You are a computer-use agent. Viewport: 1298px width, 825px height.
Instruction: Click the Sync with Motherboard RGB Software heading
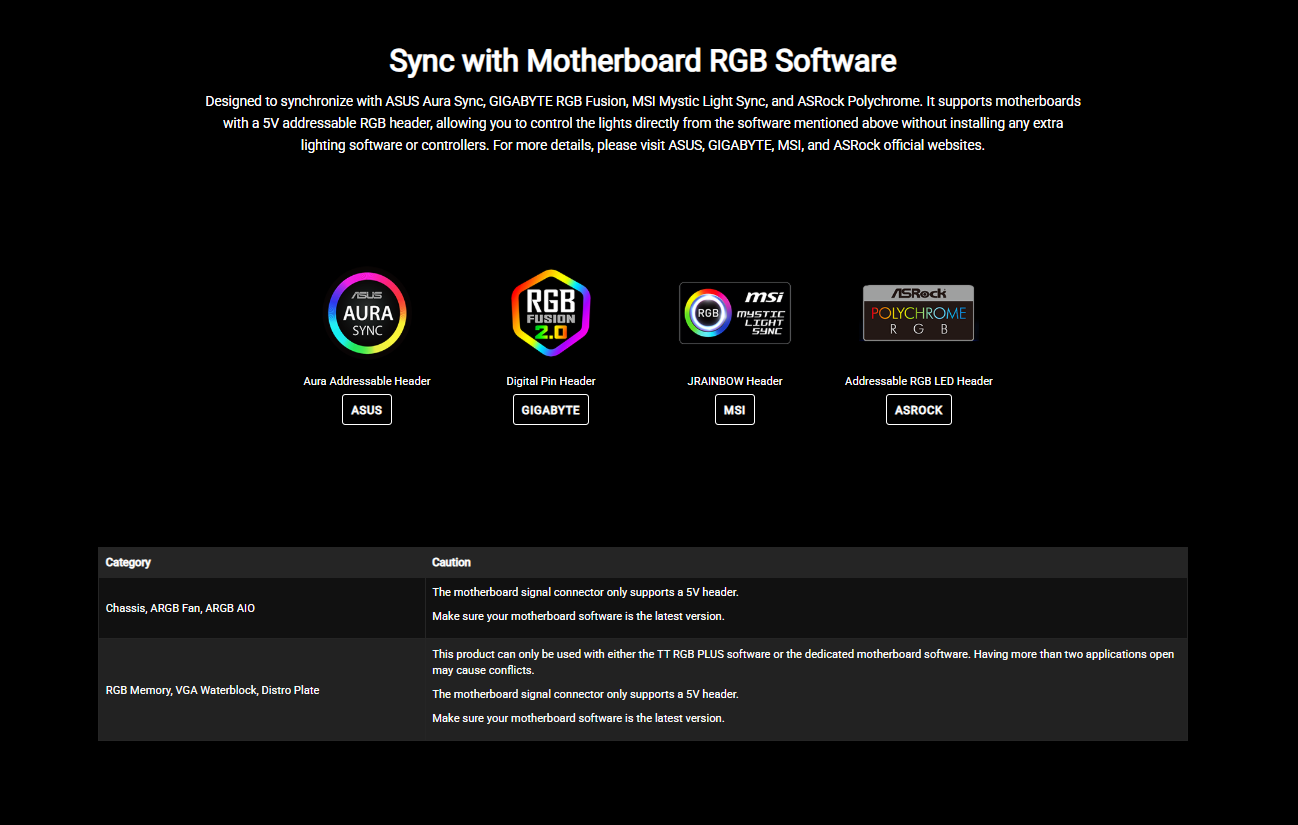coord(642,61)
